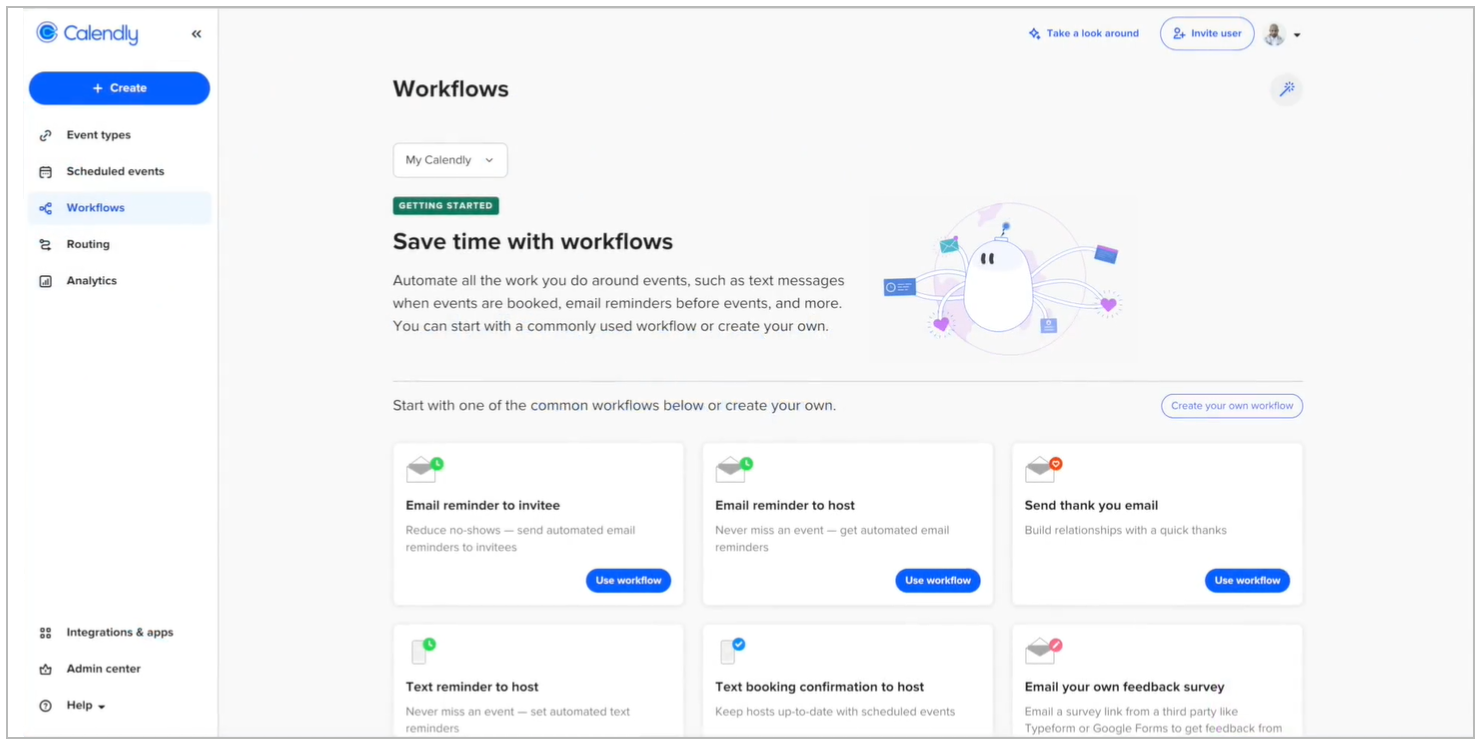Expand the account menu arrow next to avatar
The width and height of the screenshot is (1480, 745).
[x=1297, y=35]
